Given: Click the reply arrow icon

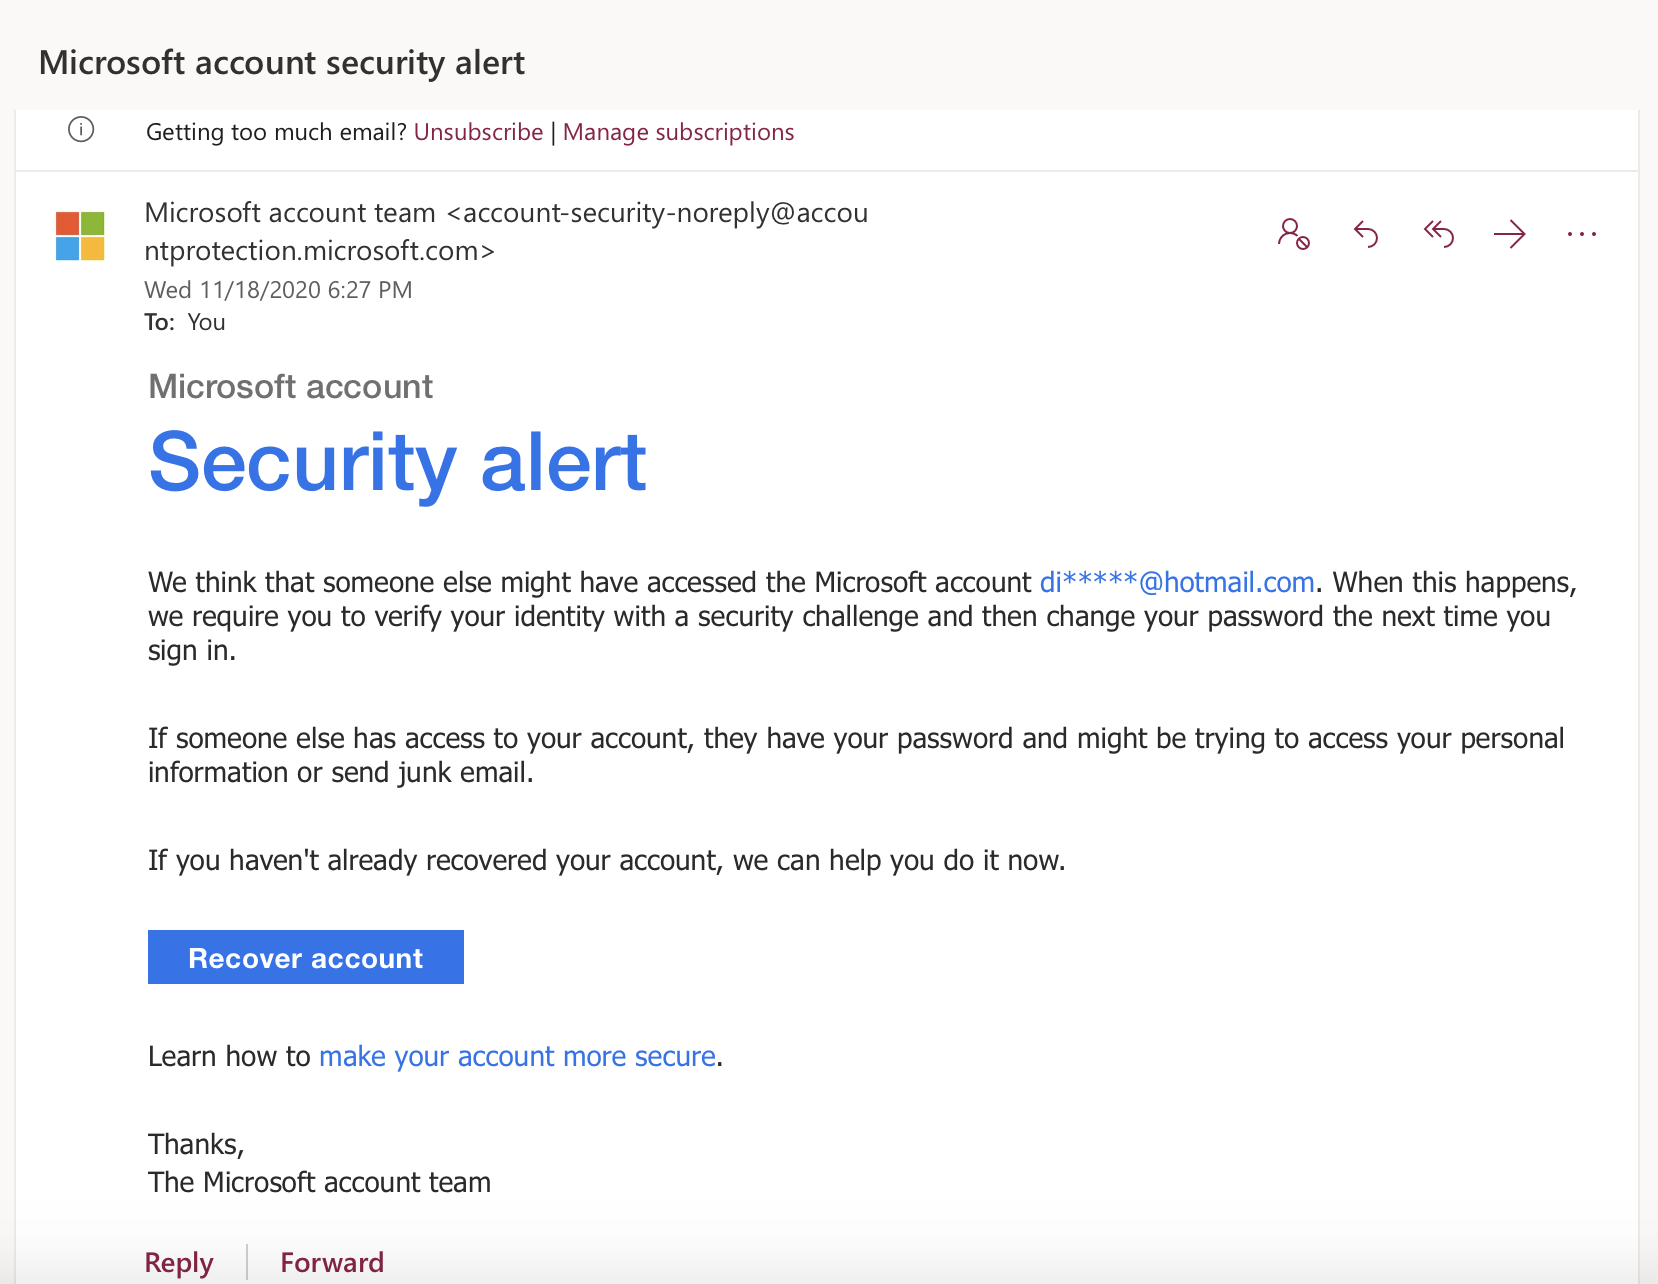Looking at the screenshot, I should coord(1366,234).
